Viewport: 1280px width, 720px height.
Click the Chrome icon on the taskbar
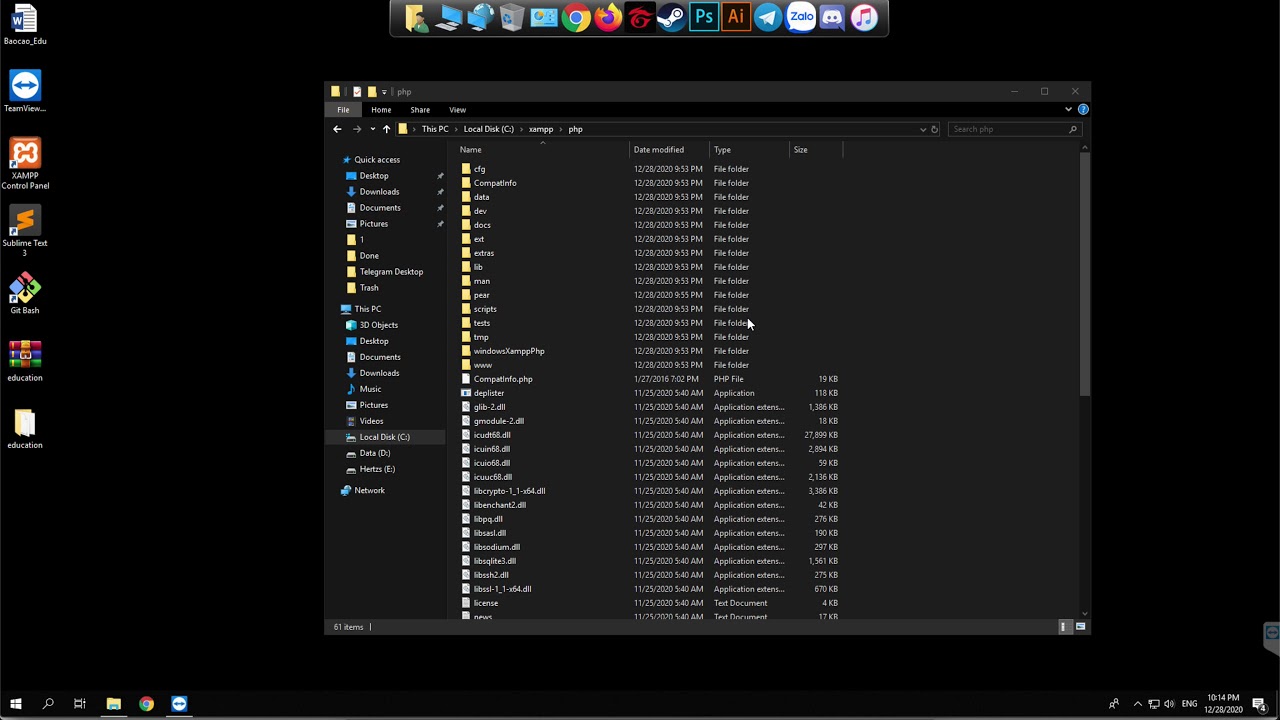(146, 704)
